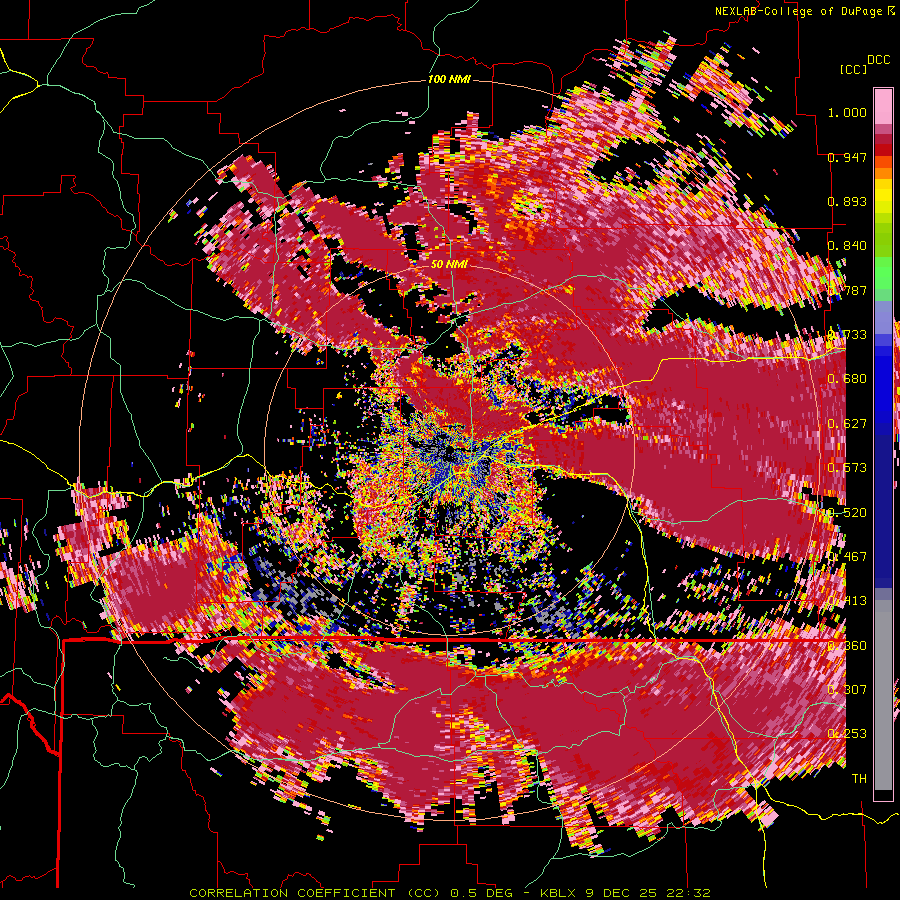900x900 pixels.
Task: Click the 22:32 timestamp in the caption
Action: coord(688,893)
